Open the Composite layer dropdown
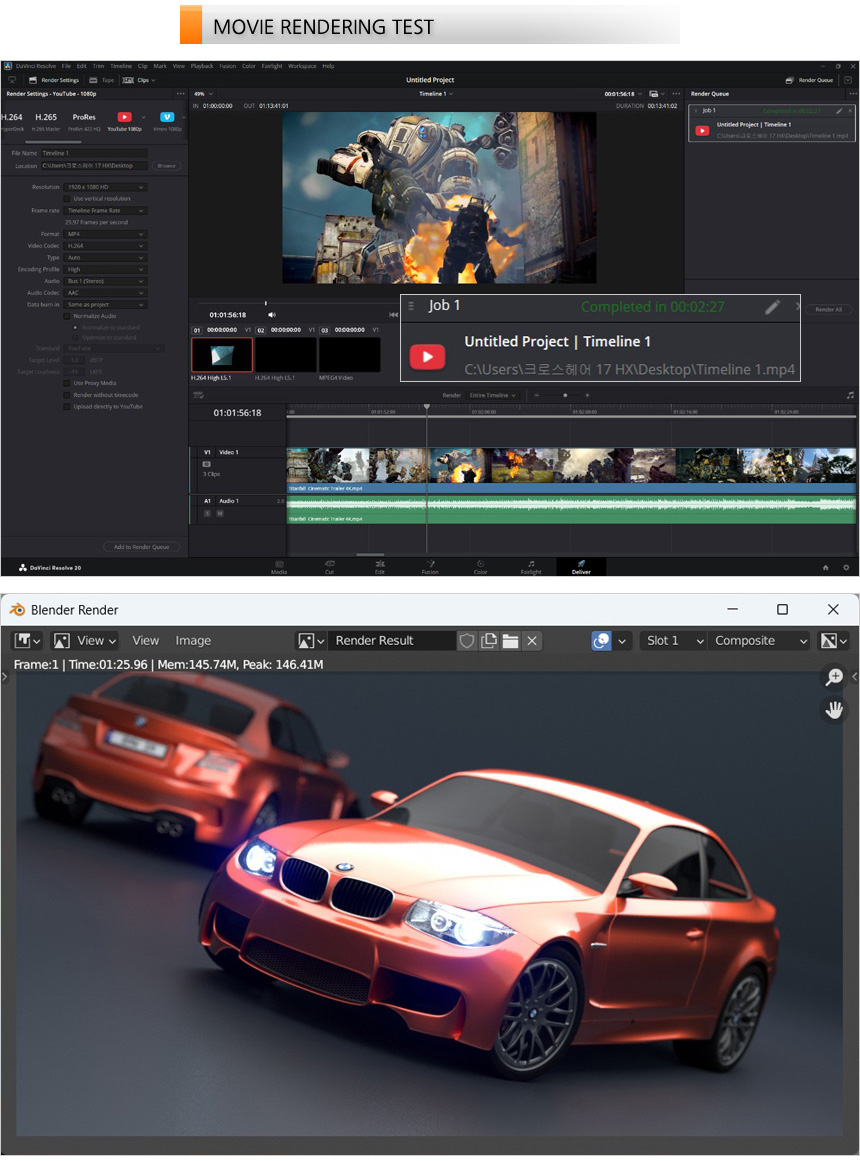860x1161 pixels. [759, 641]
